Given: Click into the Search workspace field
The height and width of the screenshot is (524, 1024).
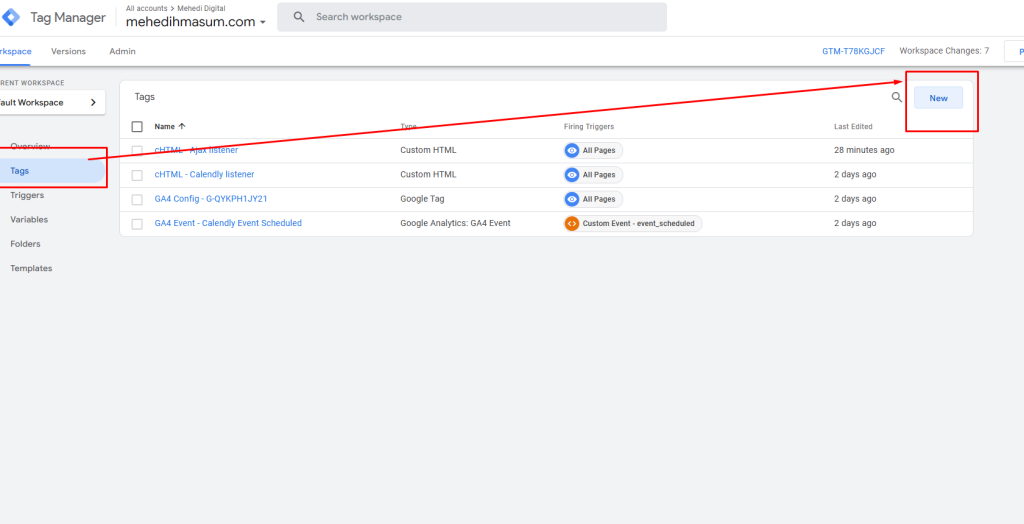Looking at the screenshot, I should click(472, 17).
